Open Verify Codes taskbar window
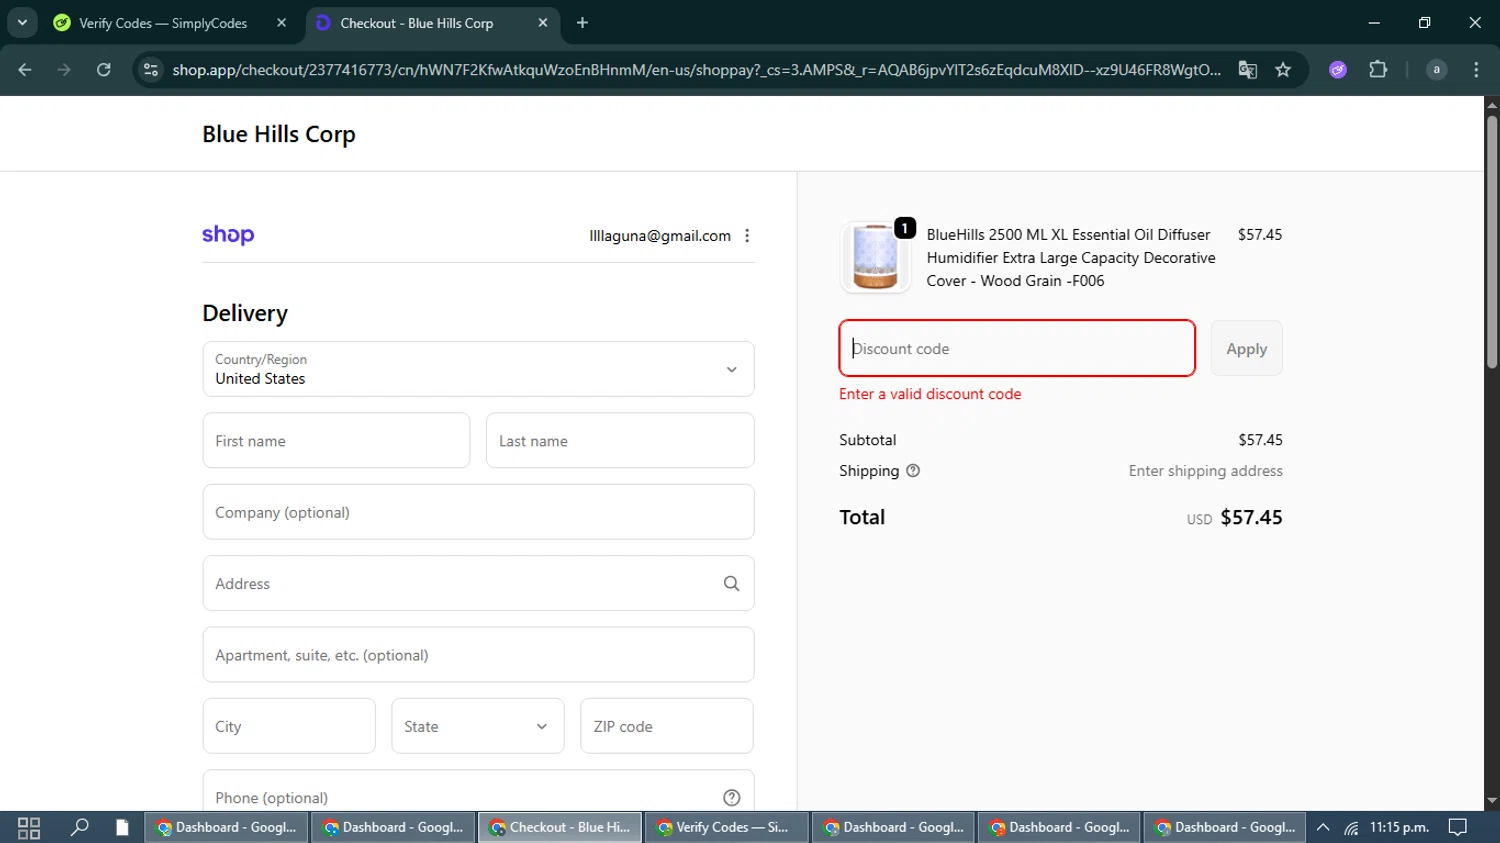The image size is (1500, 843). click(727, 827)
